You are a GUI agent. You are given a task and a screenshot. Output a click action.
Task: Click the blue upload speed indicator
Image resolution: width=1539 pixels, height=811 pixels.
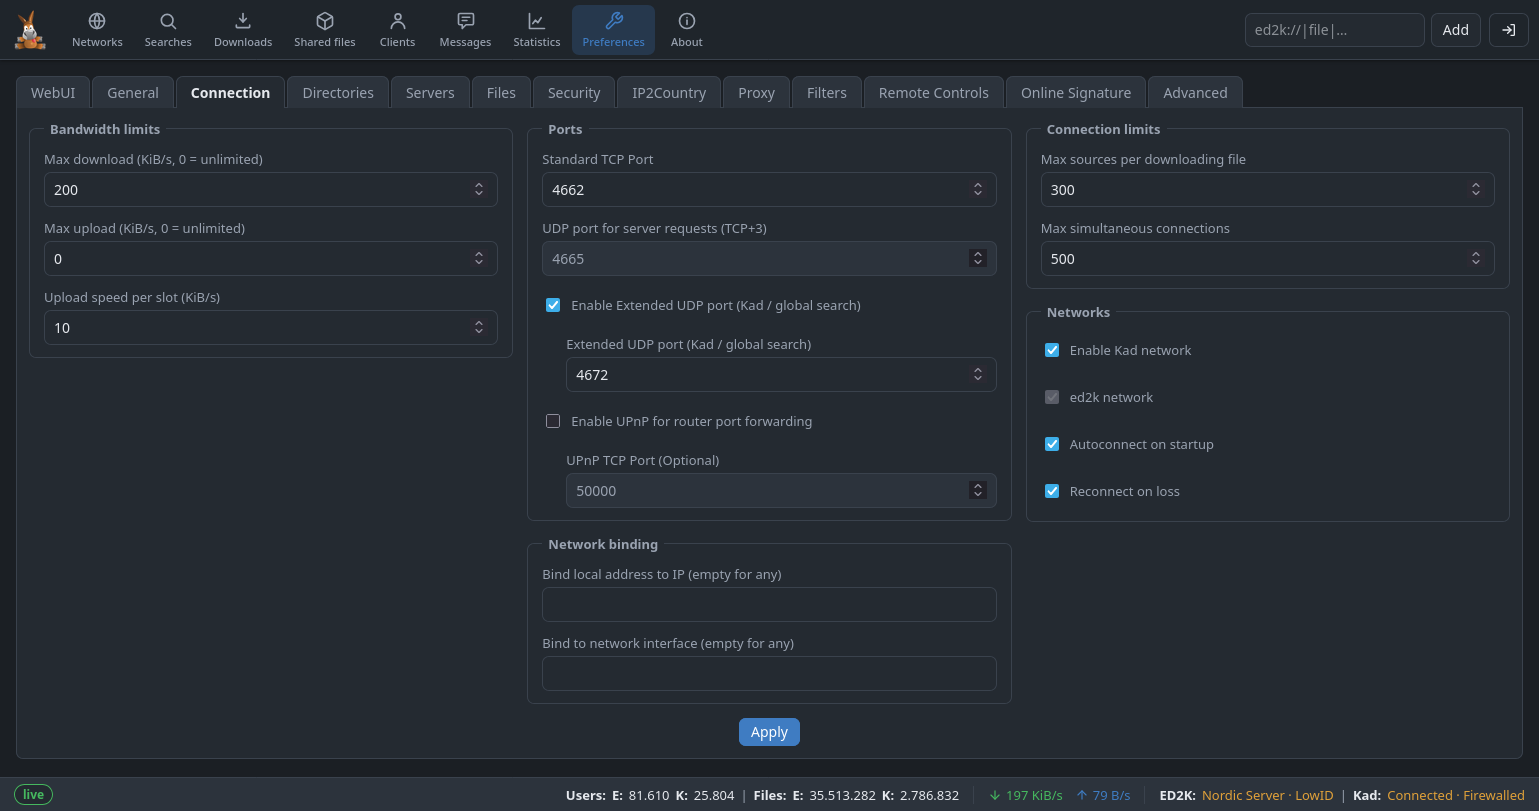pyautogui.click(x=1103, y=795)
